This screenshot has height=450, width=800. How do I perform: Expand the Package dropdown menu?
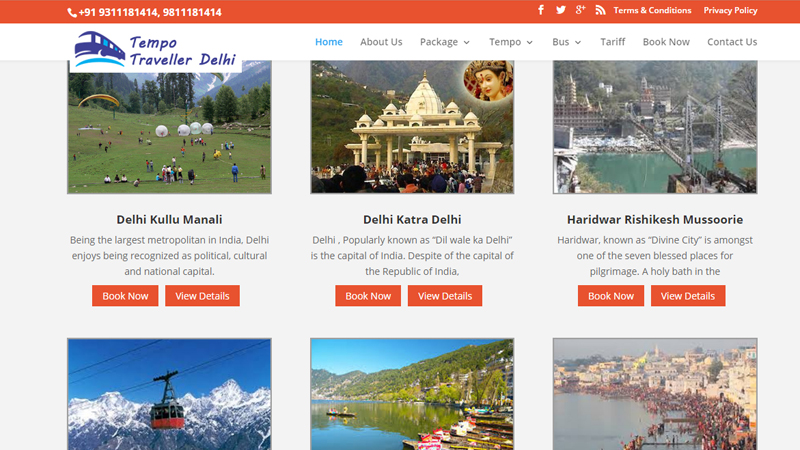pos(445,42)
